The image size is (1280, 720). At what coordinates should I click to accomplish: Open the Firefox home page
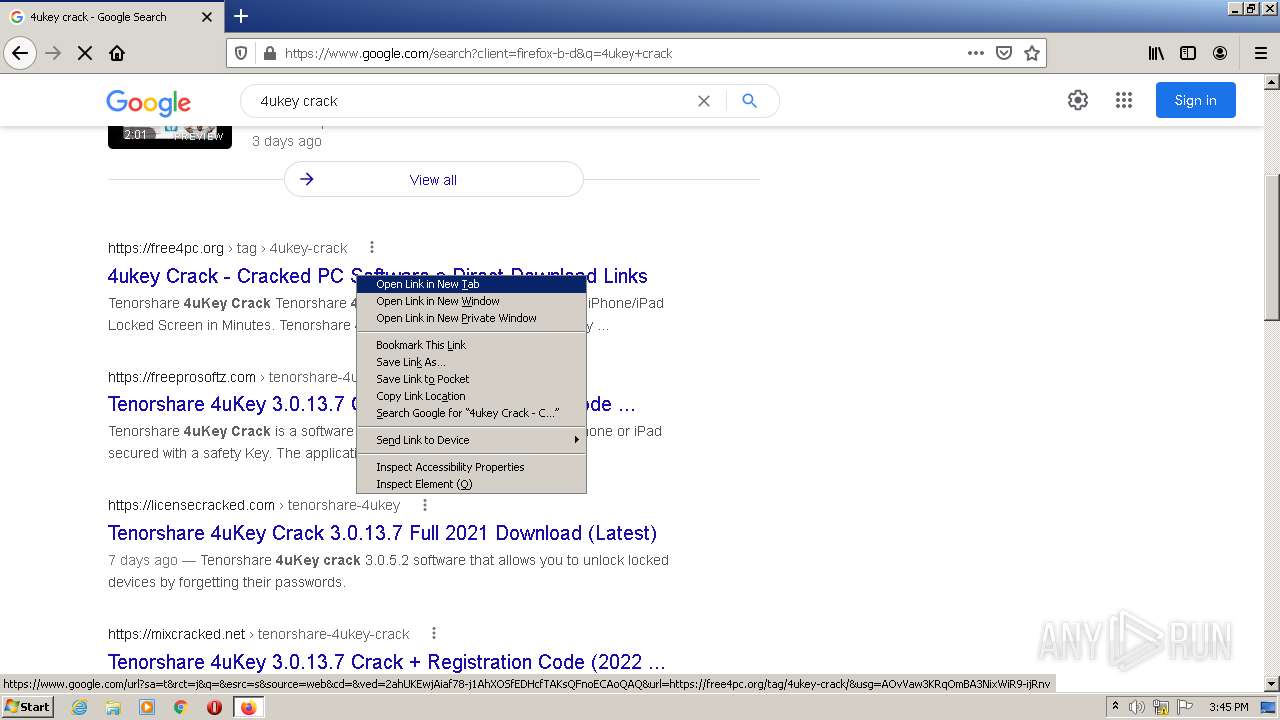[x=117, y=53]
